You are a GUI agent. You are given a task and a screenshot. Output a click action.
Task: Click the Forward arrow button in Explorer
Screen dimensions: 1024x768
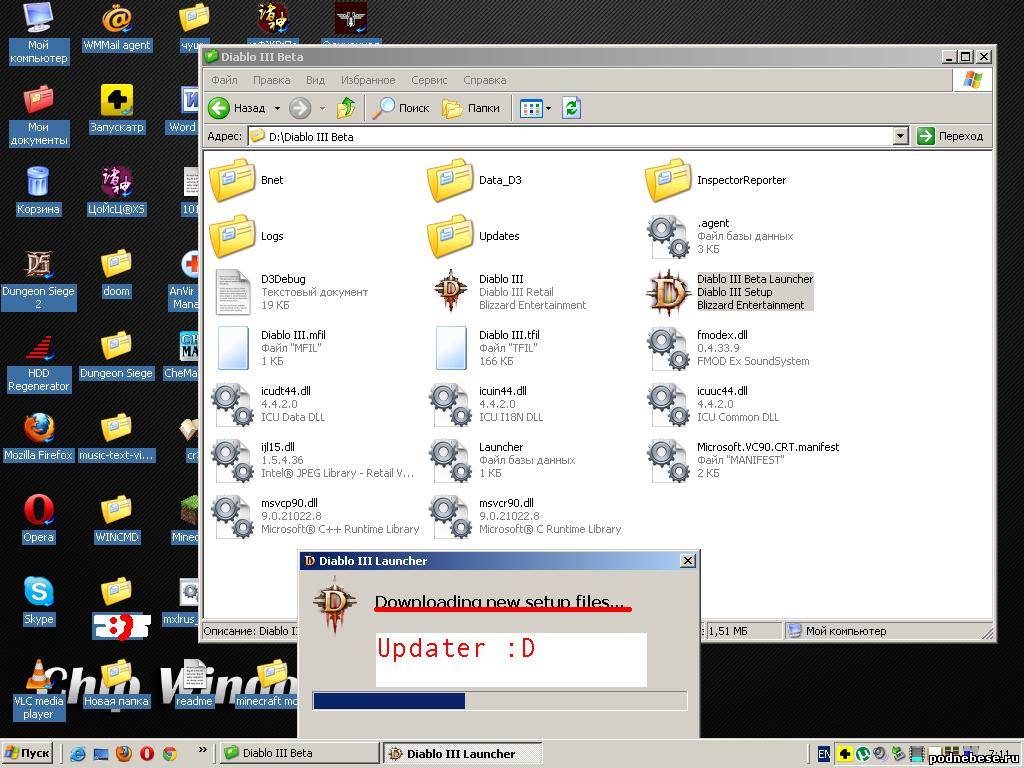coord(300,108)
